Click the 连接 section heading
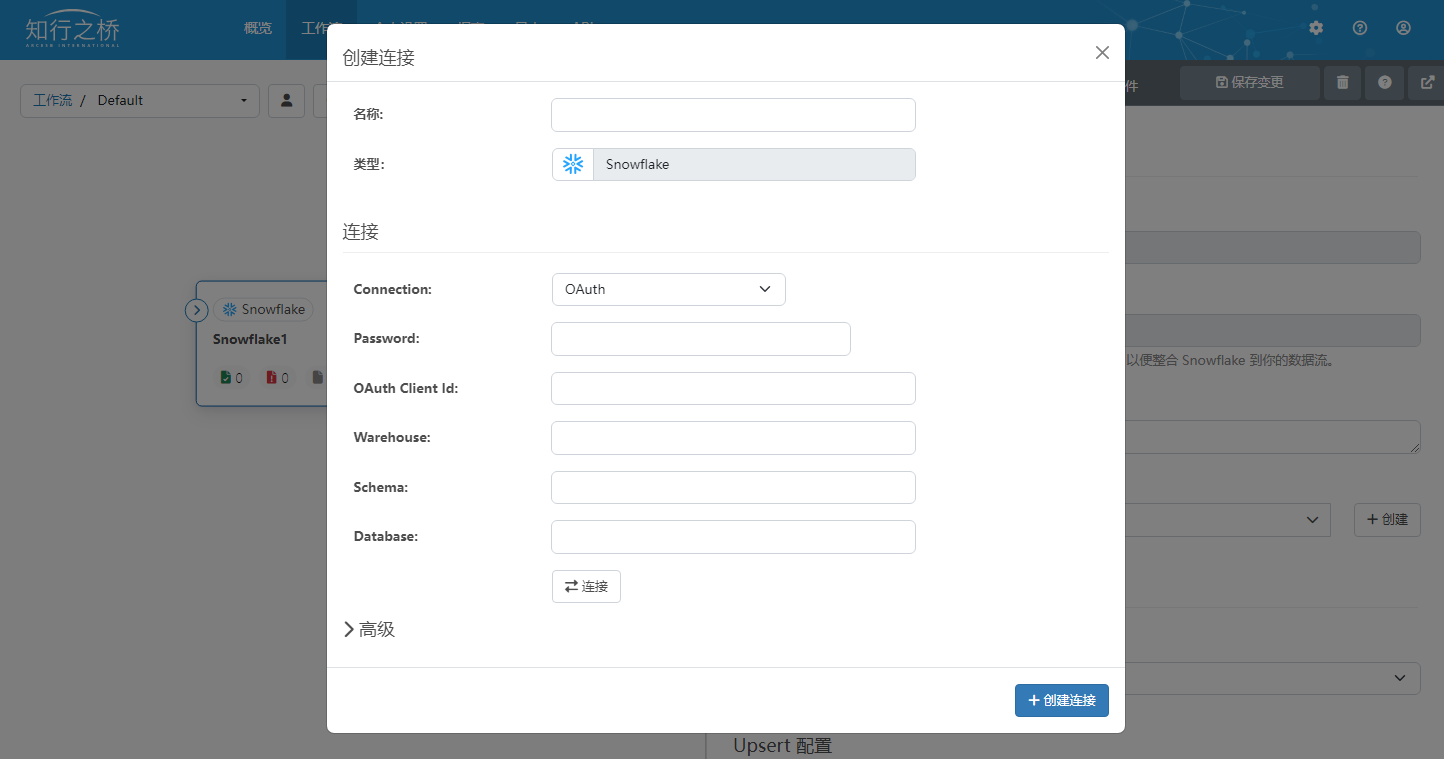 (361, 232)
